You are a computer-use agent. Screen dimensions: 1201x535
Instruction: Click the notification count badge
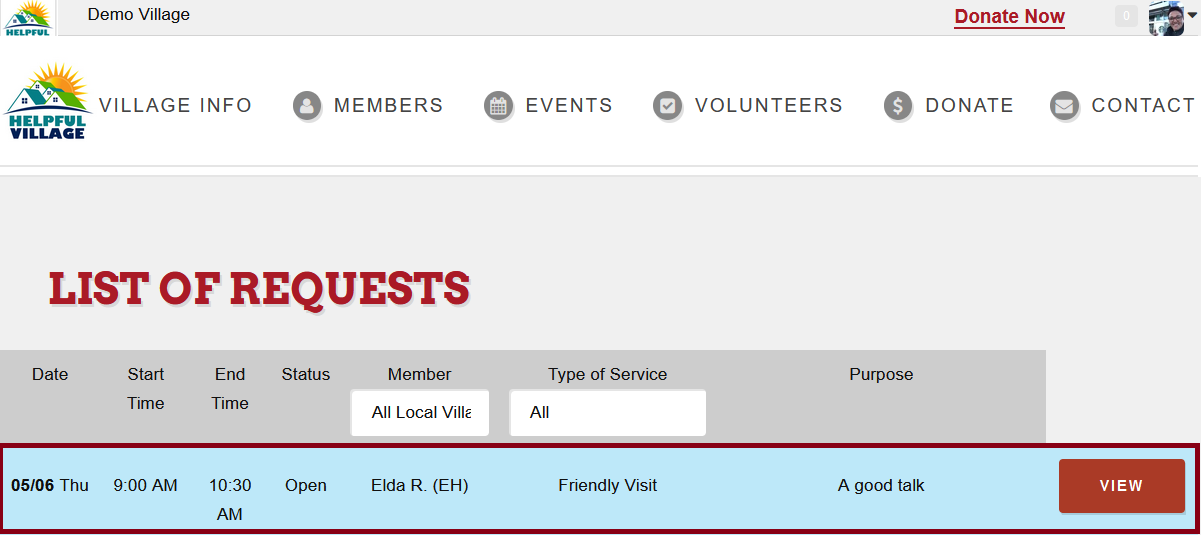(1126, 16)
